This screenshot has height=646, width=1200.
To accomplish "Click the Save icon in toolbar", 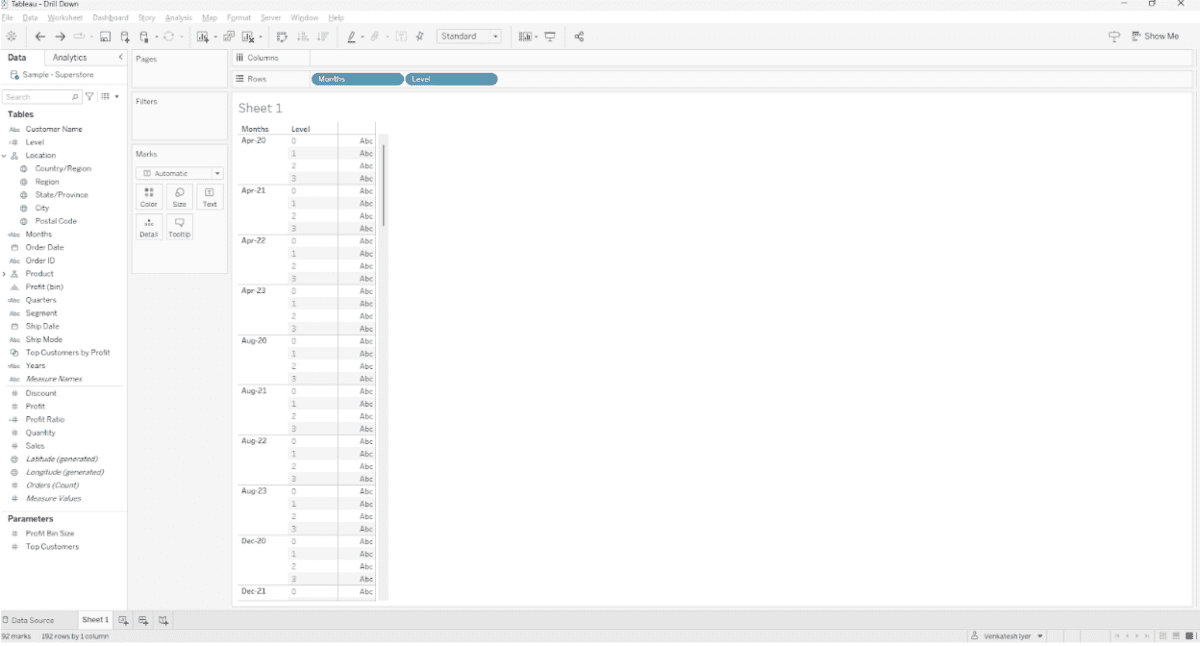I will (105, 37).
